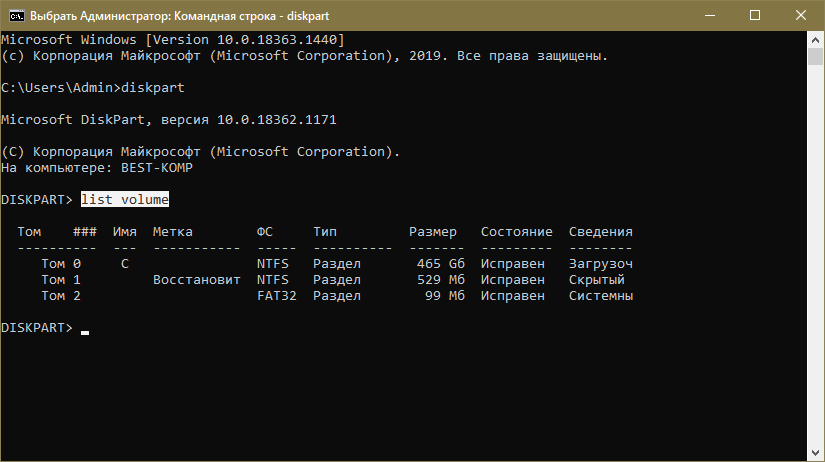Screen dimensions: 825x462
Task: Click 'Том 0' in the volume list
Action: (61, 264)
